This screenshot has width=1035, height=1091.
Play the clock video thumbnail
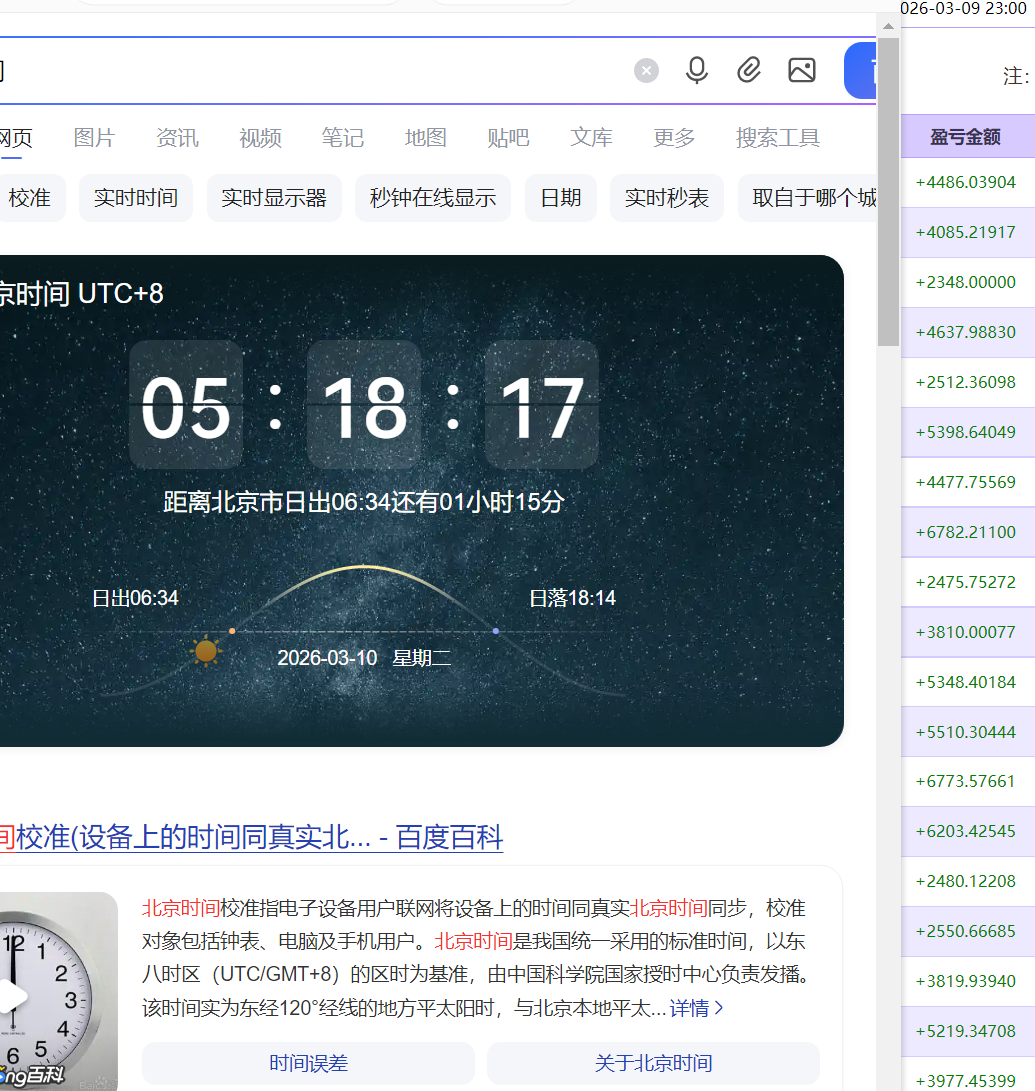(14, 996)
